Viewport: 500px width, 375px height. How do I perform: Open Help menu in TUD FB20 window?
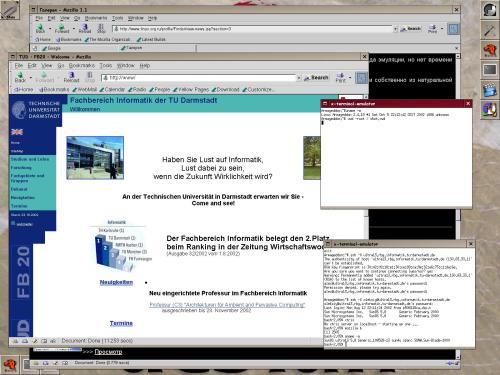click(x=144, y=66)
